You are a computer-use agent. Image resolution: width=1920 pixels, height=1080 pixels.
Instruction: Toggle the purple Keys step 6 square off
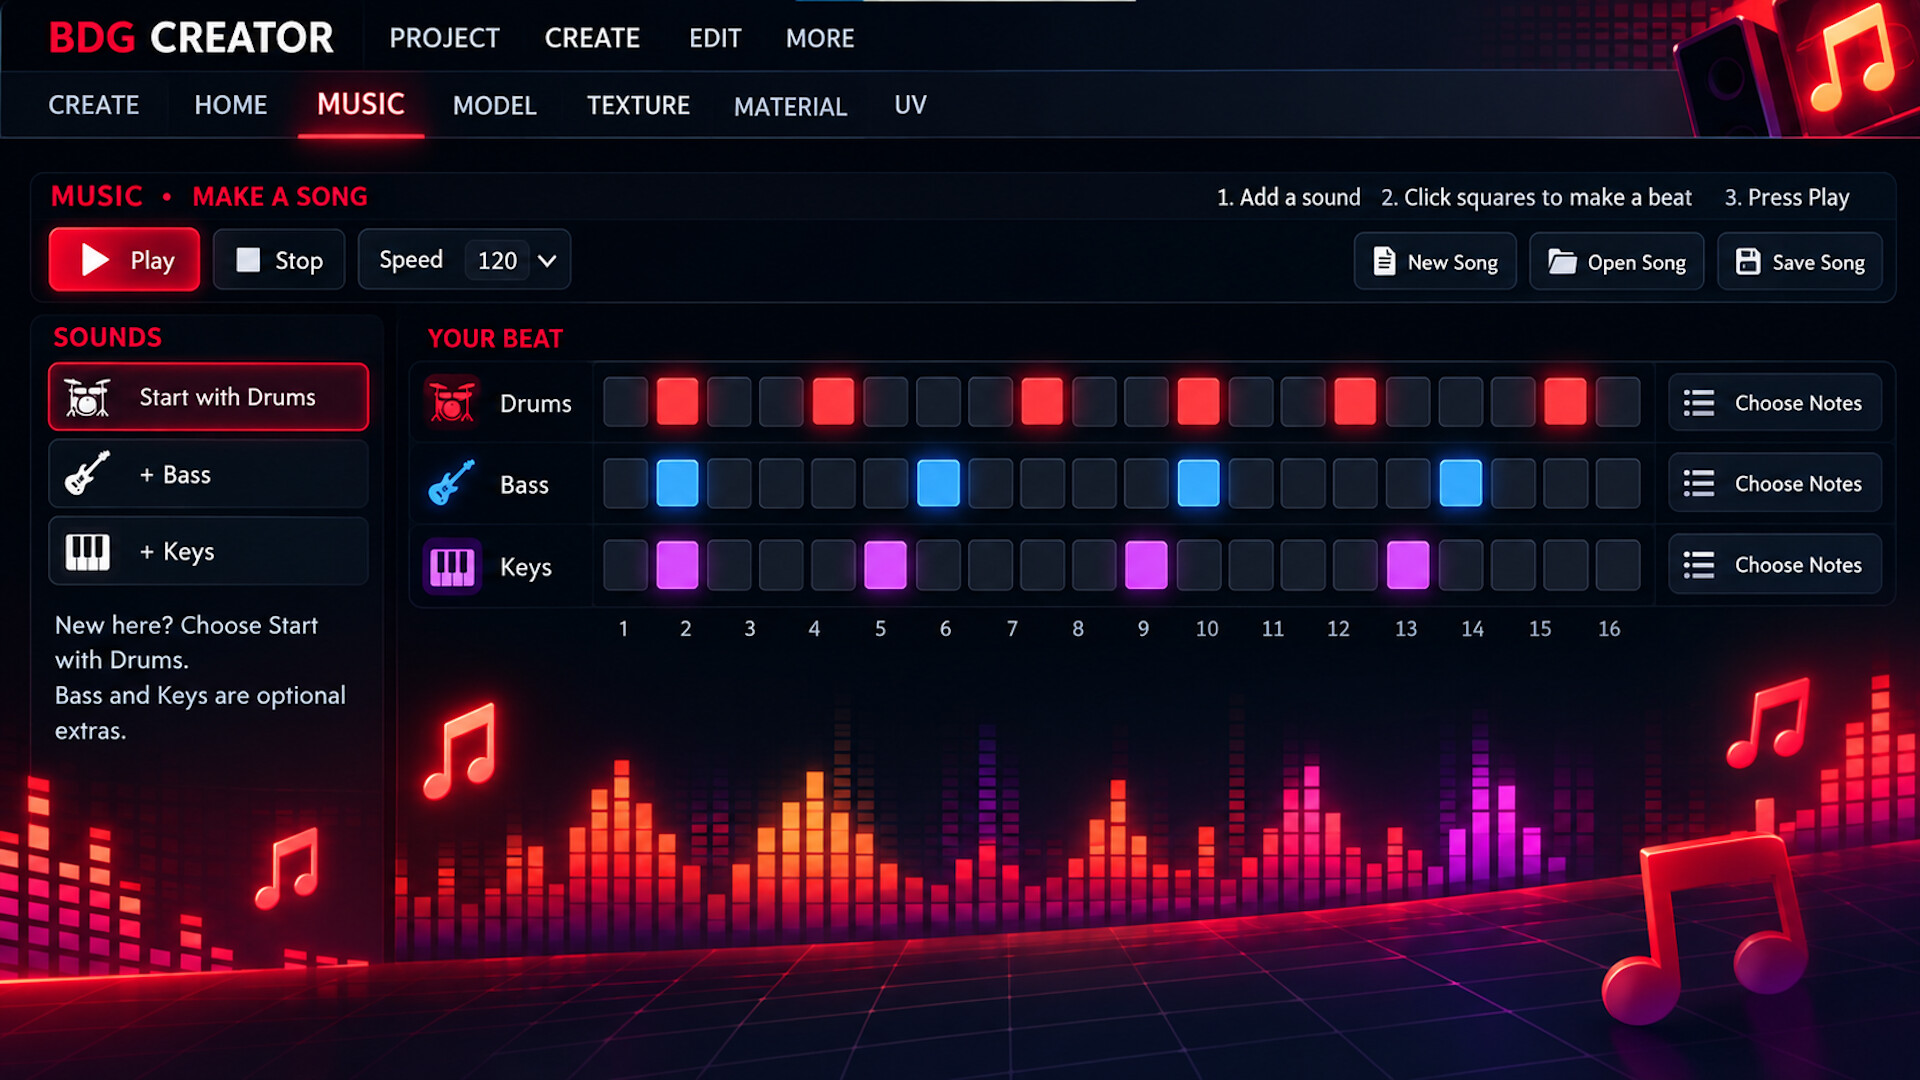point(885,565)
